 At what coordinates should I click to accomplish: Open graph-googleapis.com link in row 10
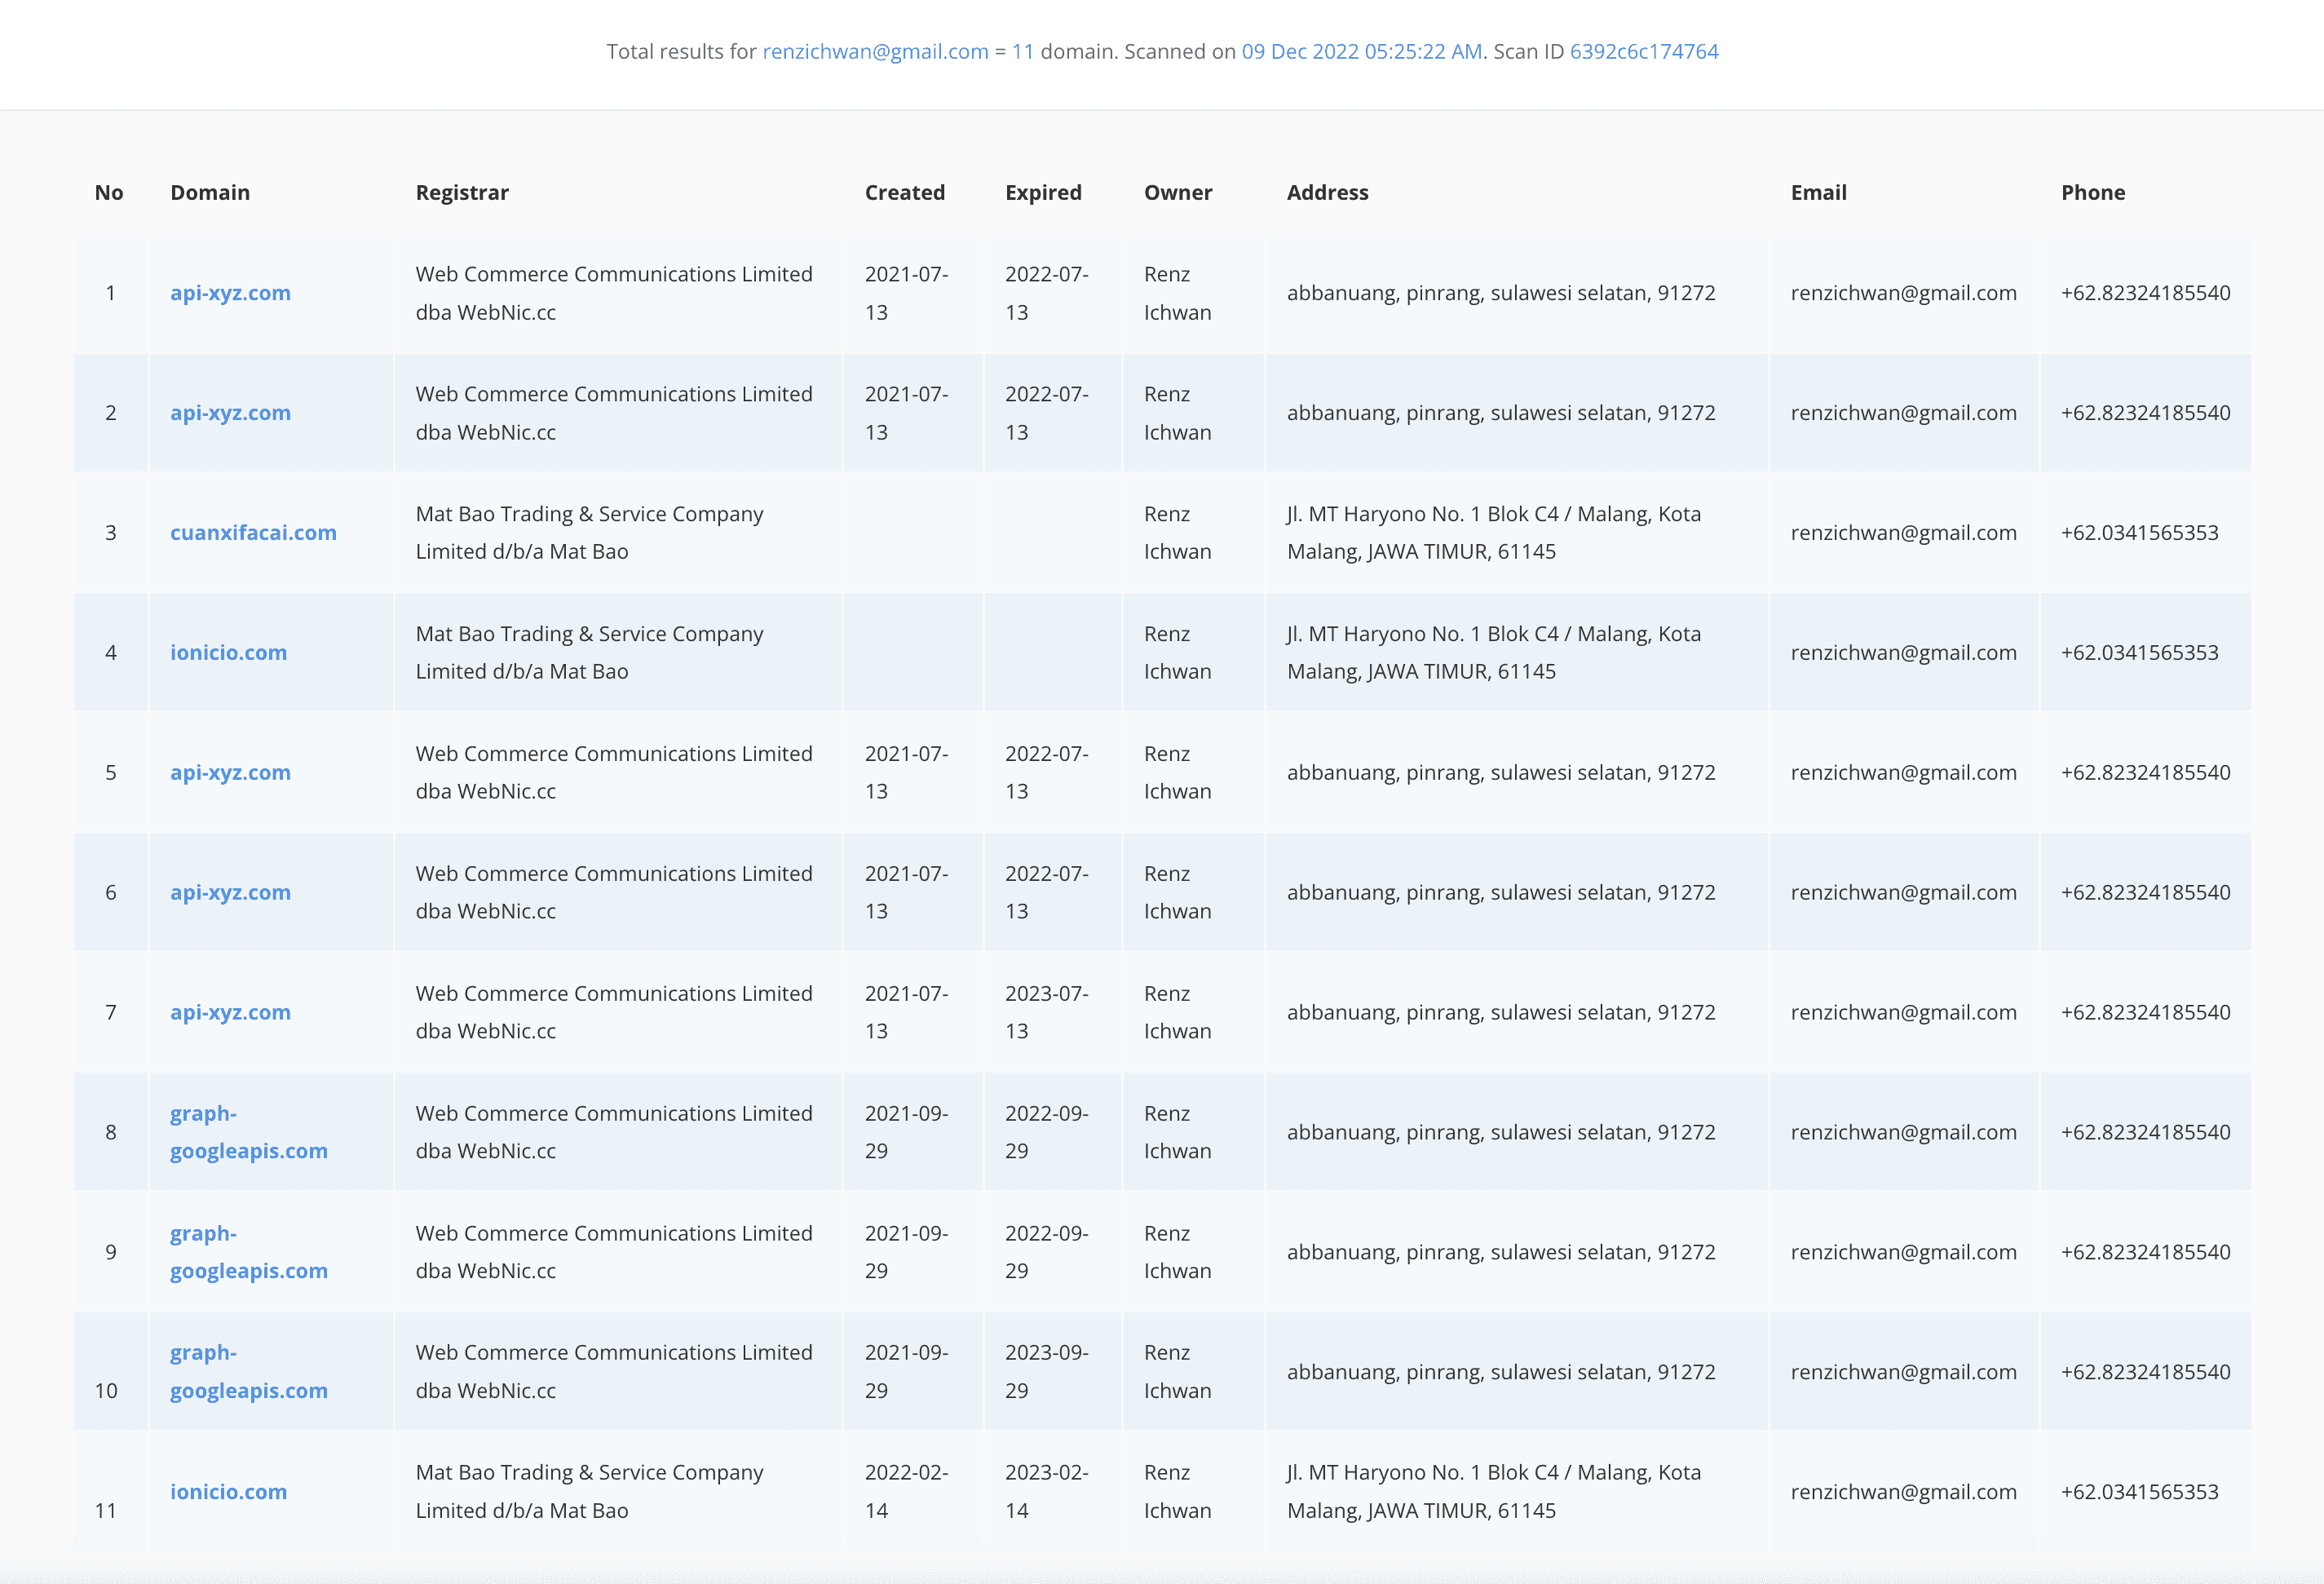pyautogui.click(x=248, y=1371)
